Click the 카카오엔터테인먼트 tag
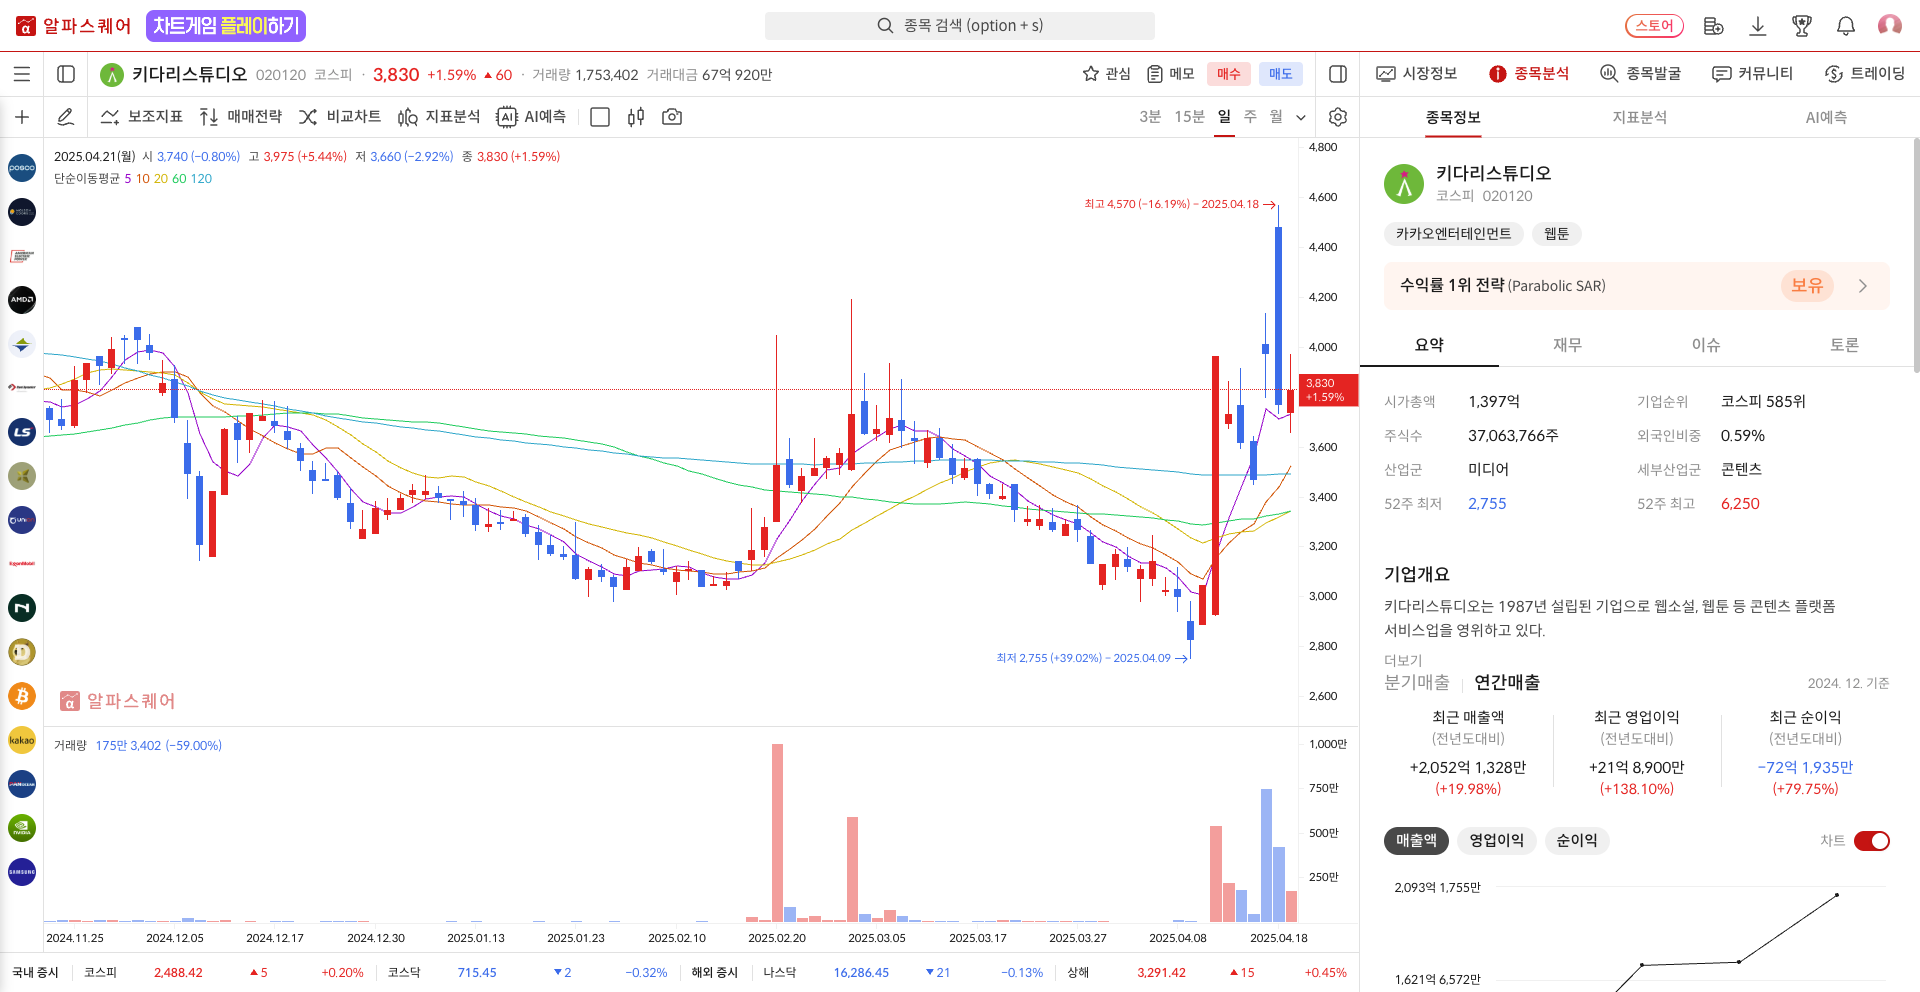 pos(1453,234)
